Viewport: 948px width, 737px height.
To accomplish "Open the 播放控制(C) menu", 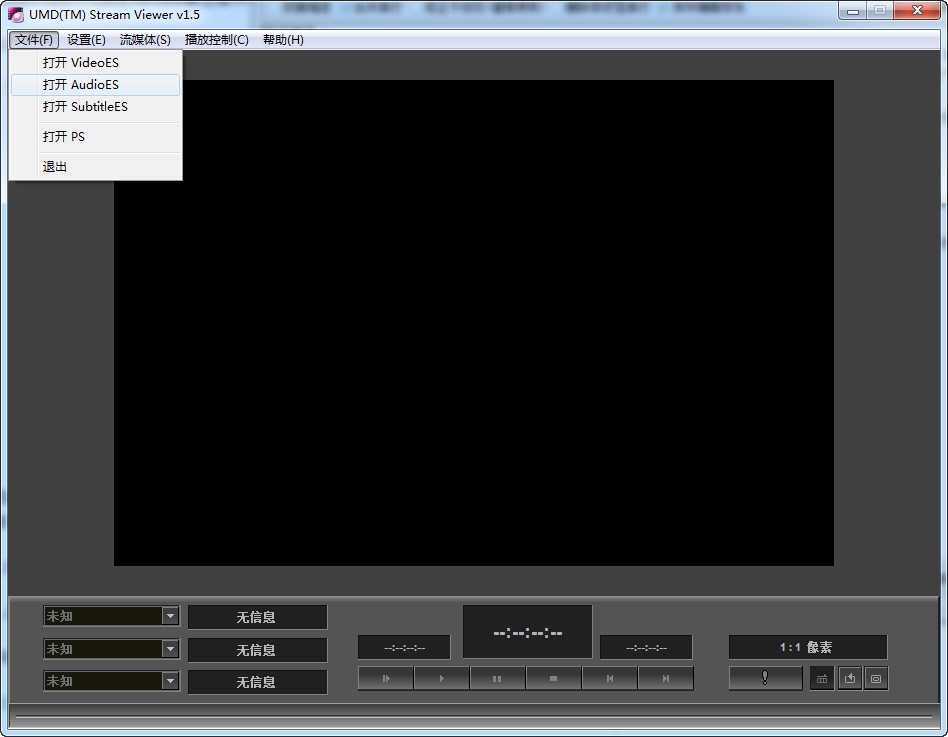I will pyautogui.click(x=217, y=40).
